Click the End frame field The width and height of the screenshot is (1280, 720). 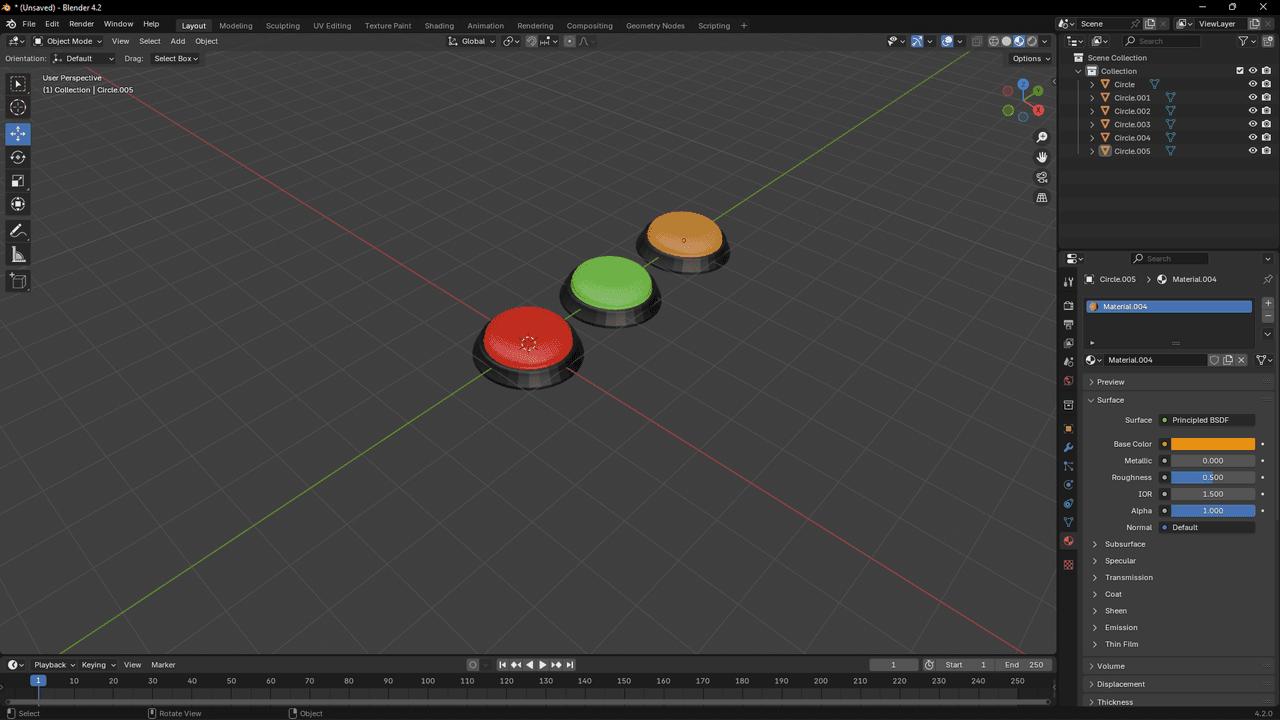pyautogui.click(x=1024, y=665)
